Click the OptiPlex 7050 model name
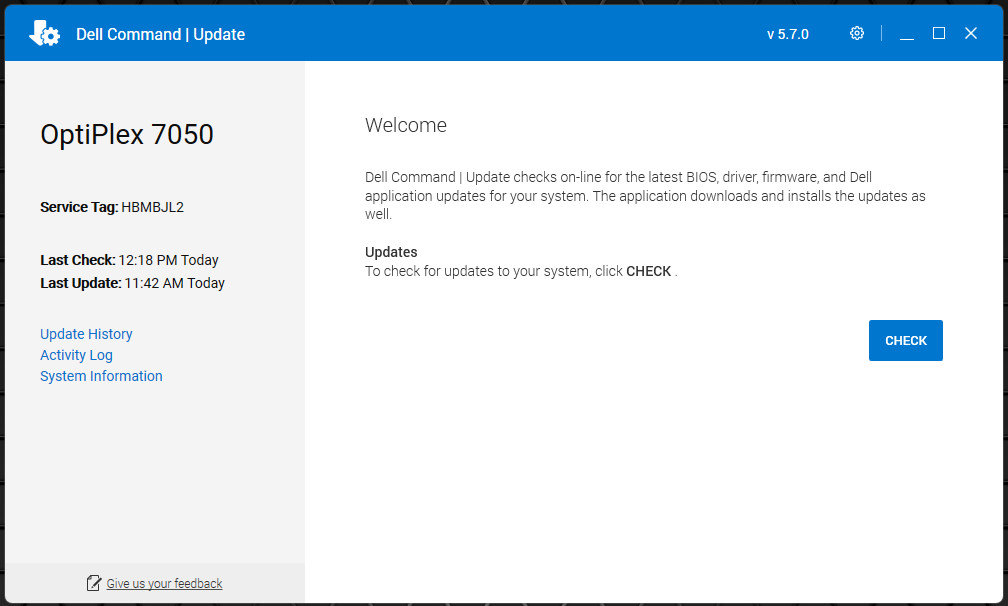Viewport: 1008px width, 606px height. (x=127, y=134)
